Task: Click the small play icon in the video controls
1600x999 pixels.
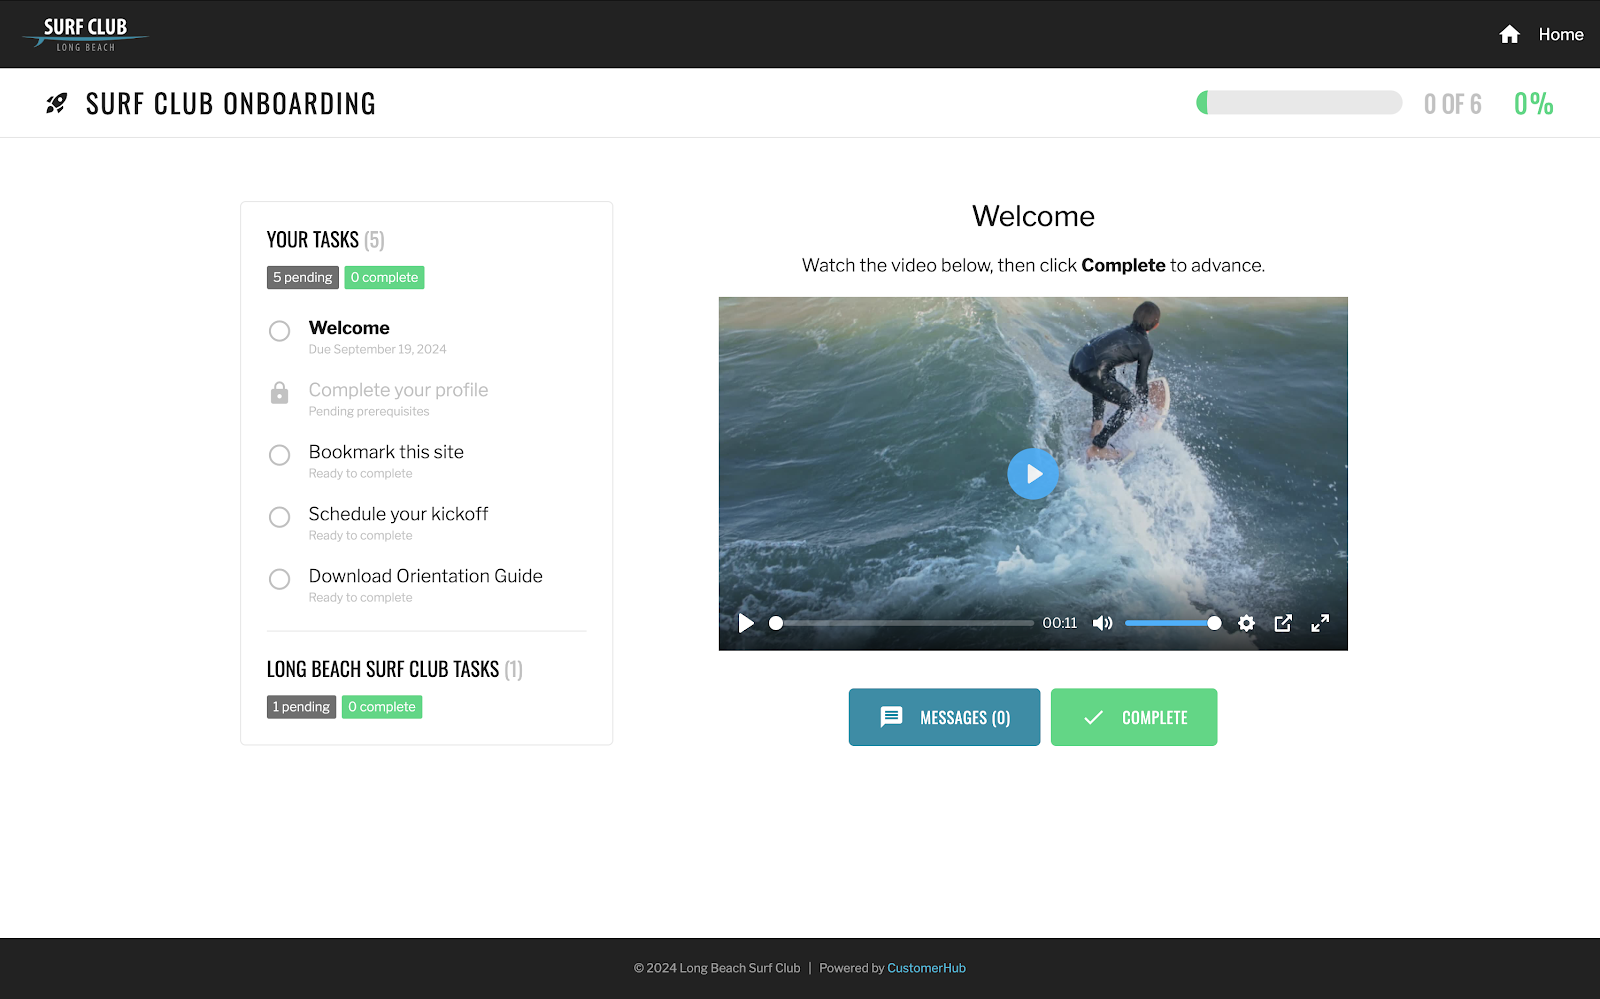Action: [x=746, y=623]
